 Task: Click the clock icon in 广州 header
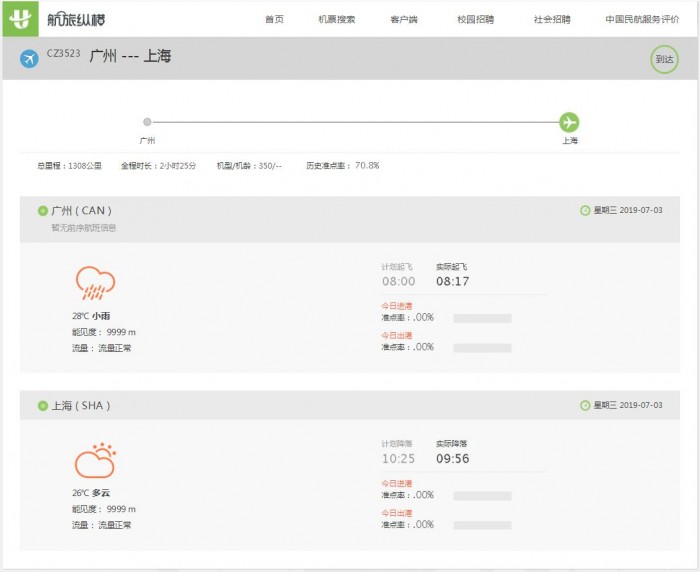point(585,211)
